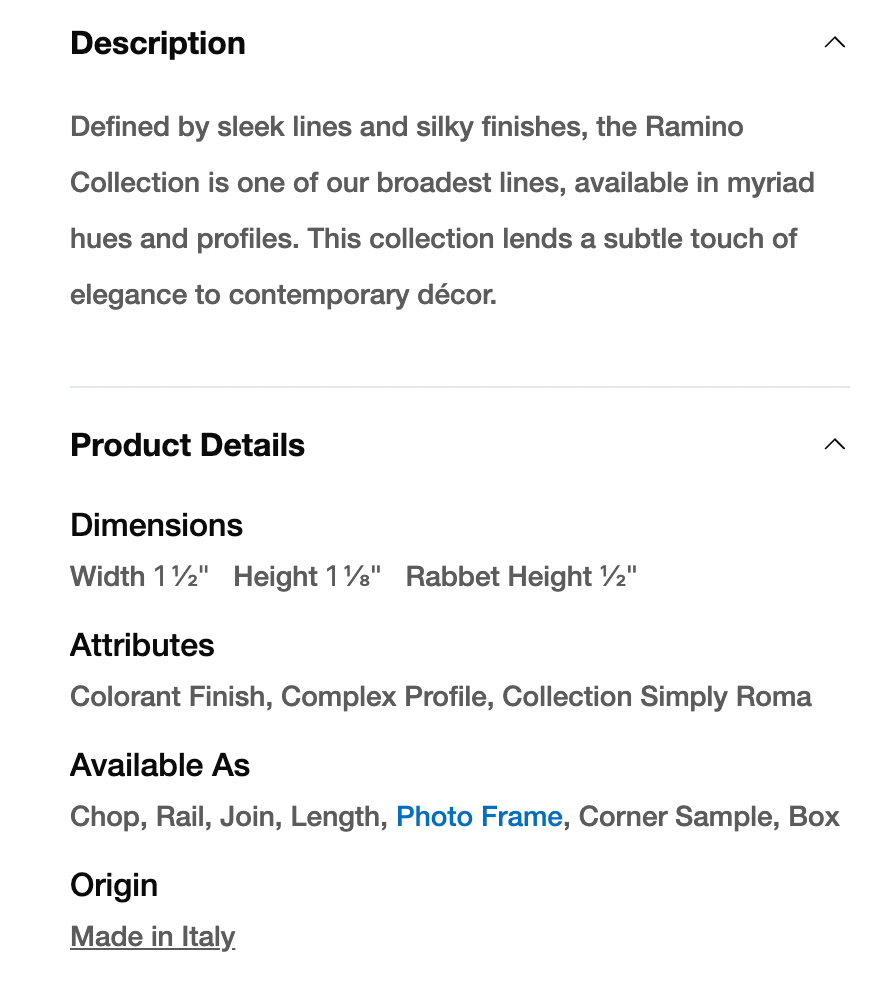Click the Height 1⅛" dimension text
The image size is (894, 984).
(307, 577)
